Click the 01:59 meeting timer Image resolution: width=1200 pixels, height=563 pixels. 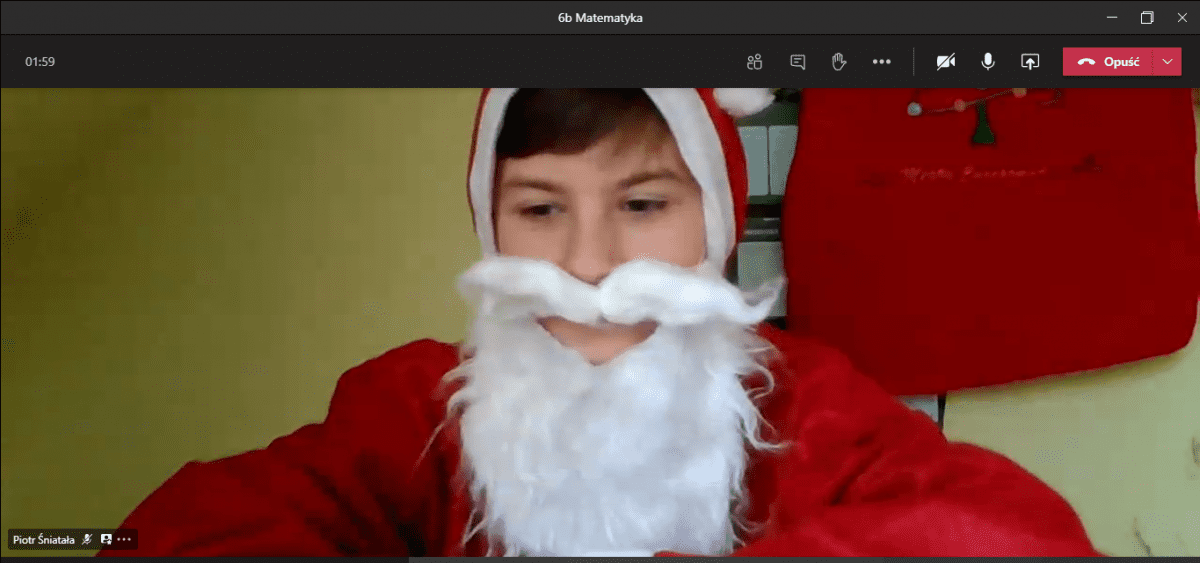[x=40, y=62]
